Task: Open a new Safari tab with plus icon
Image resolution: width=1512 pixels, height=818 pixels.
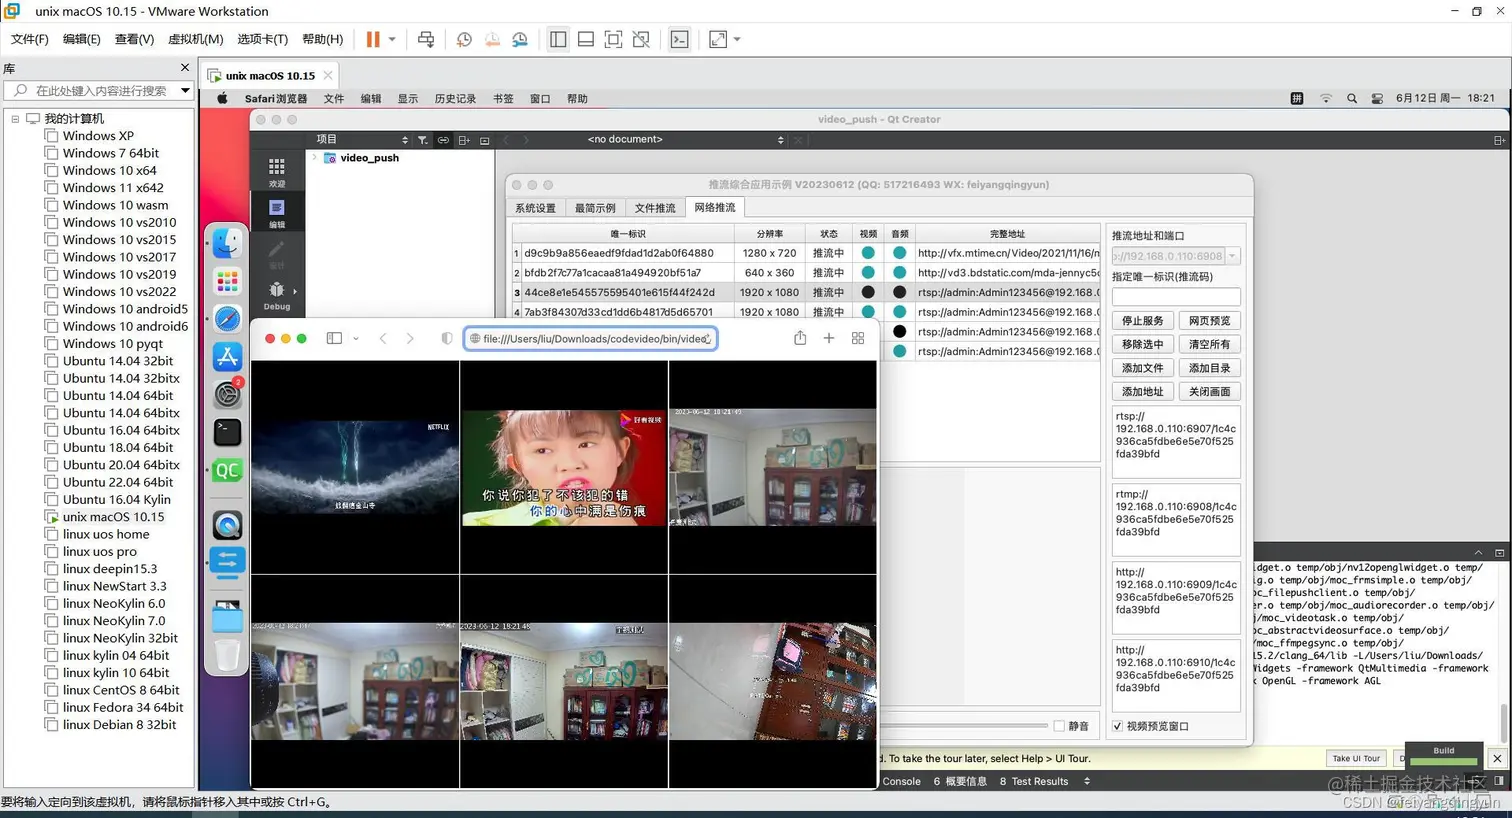Action: click(x=829, y=338)
